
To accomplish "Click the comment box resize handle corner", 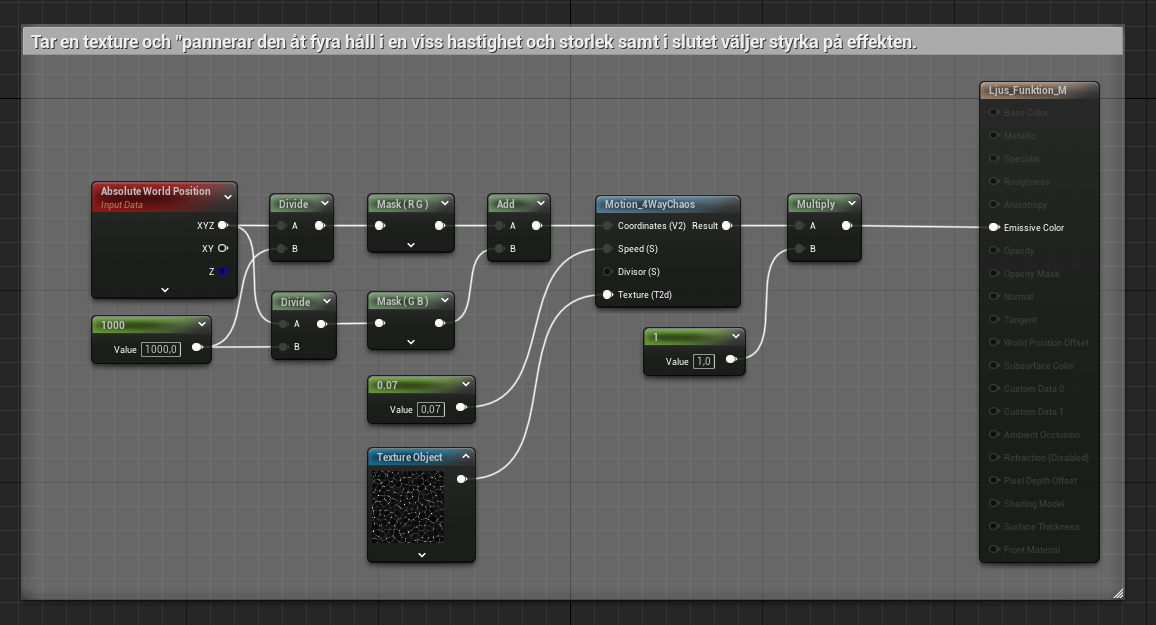I will pos(1117,593).
